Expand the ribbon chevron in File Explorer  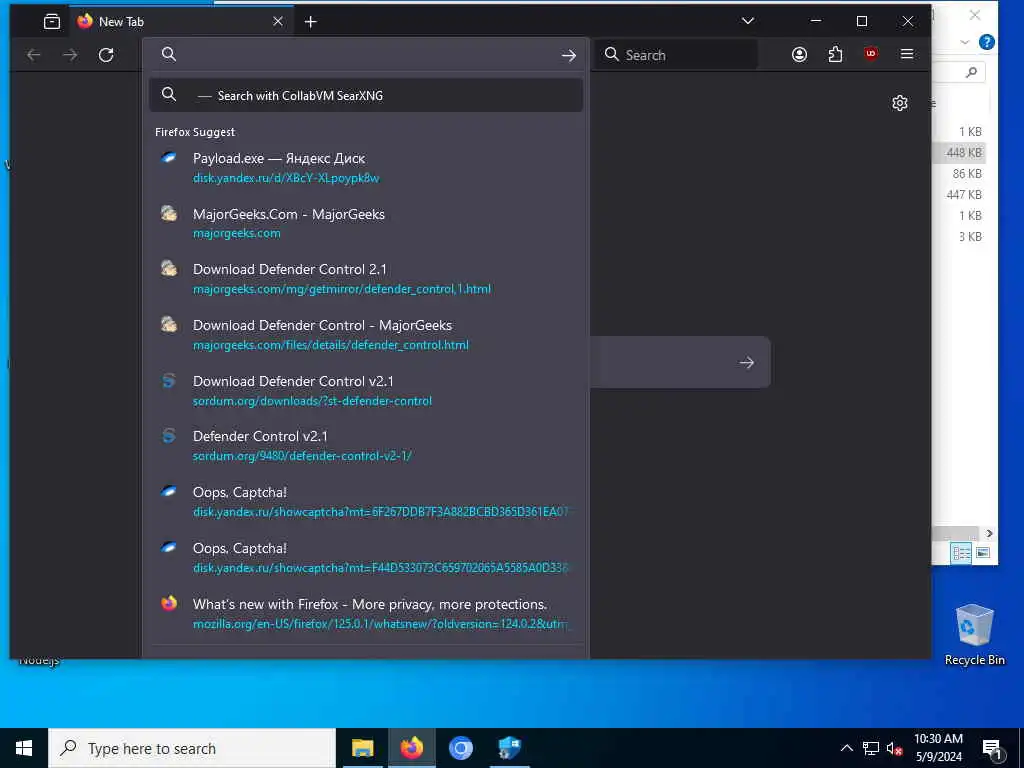pyautogui.click(x=965, y=42)
